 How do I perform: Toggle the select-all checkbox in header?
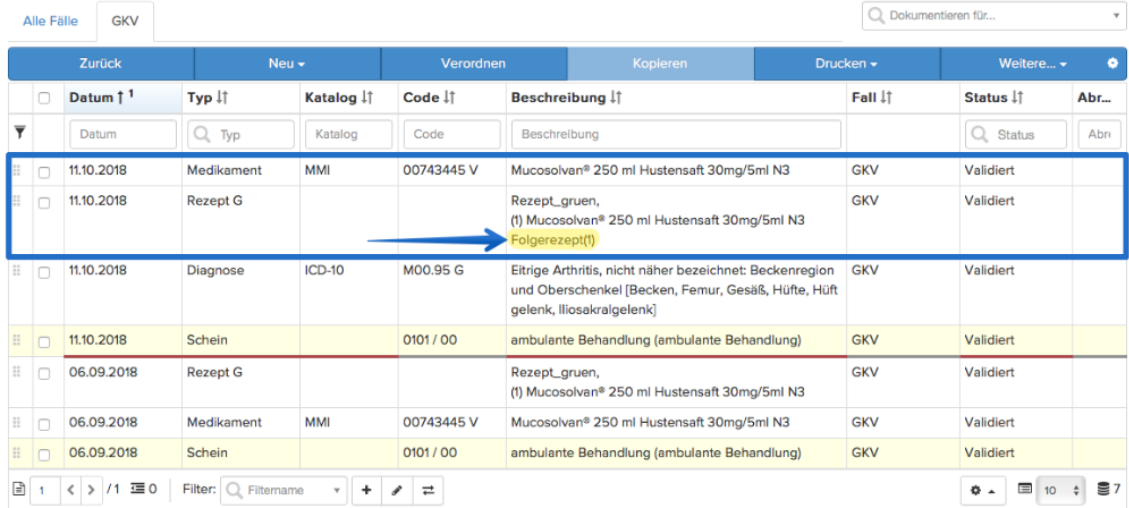(44, 99)
